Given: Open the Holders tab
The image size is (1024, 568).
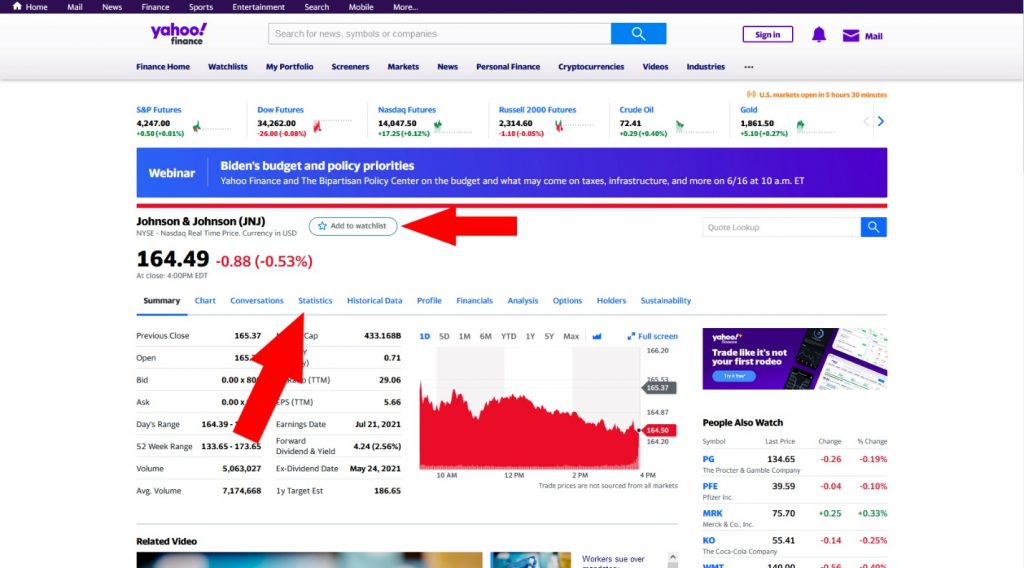Looking at the screenshot, I should [x=611, y=300].
